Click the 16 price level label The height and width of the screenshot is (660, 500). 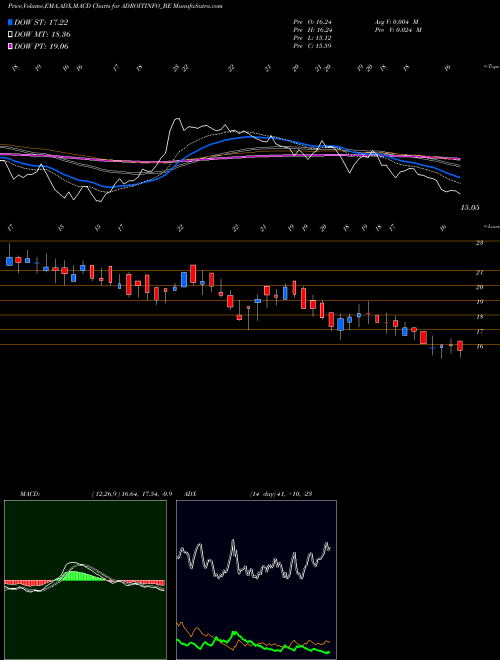pyautogui.click(x=479, y=346)
